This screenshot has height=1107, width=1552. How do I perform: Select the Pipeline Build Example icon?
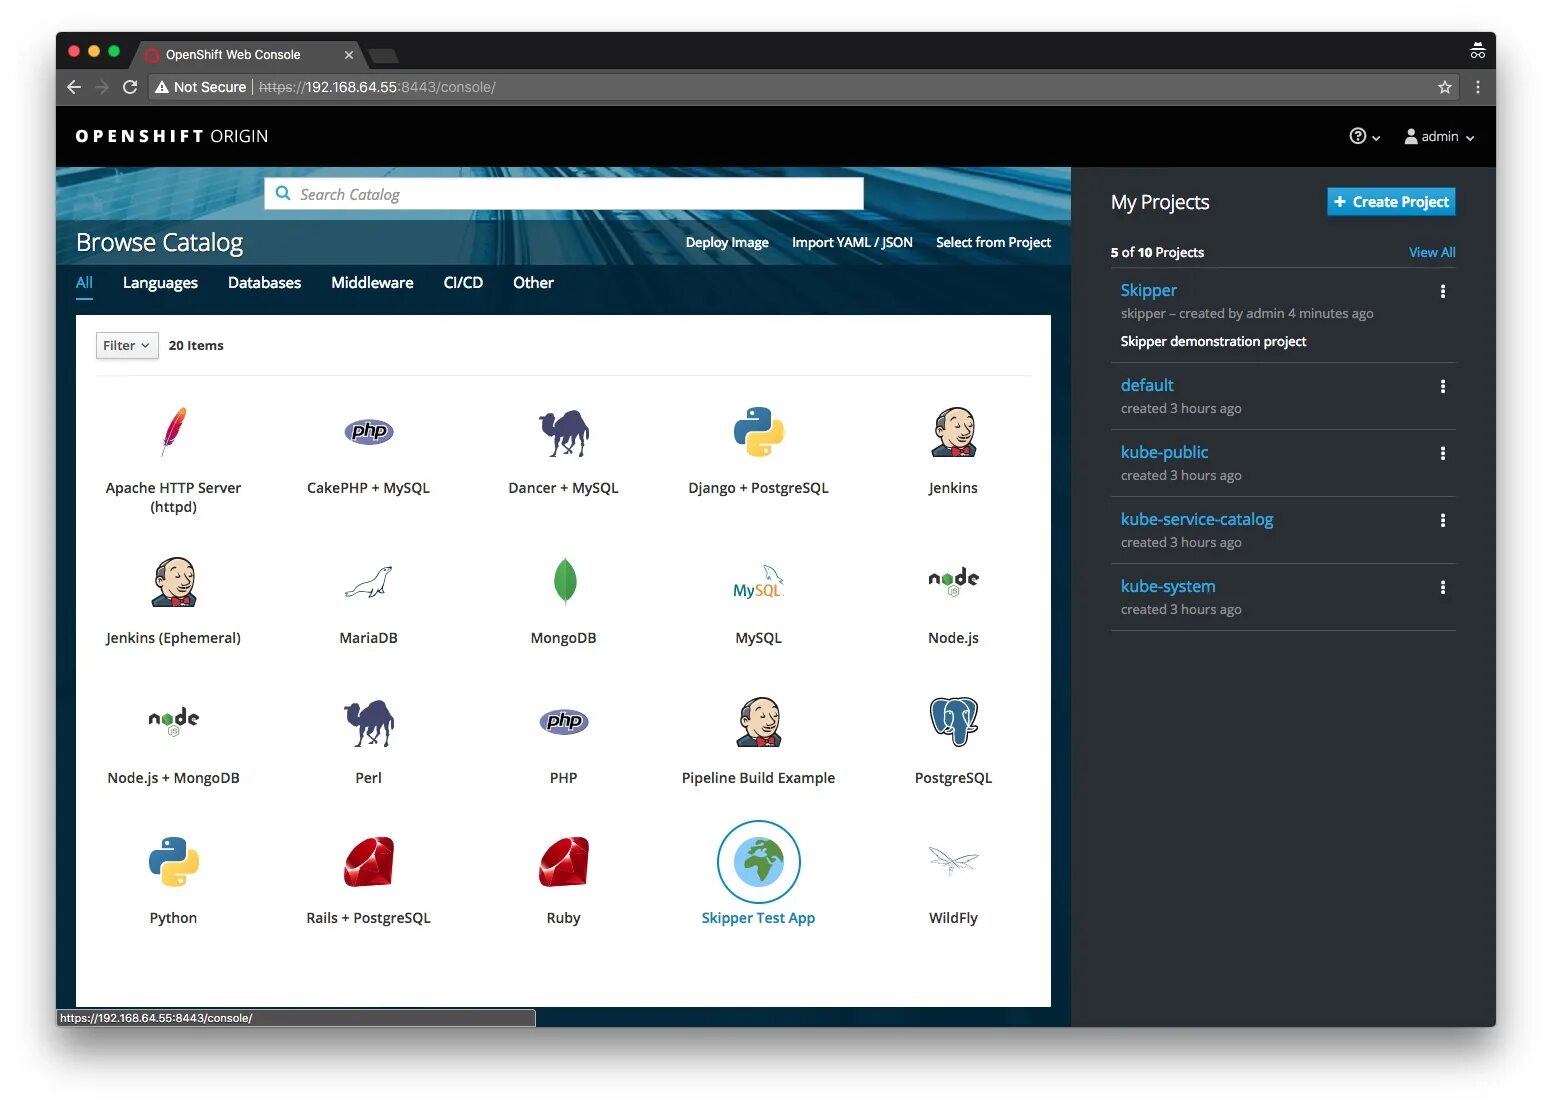759,722
